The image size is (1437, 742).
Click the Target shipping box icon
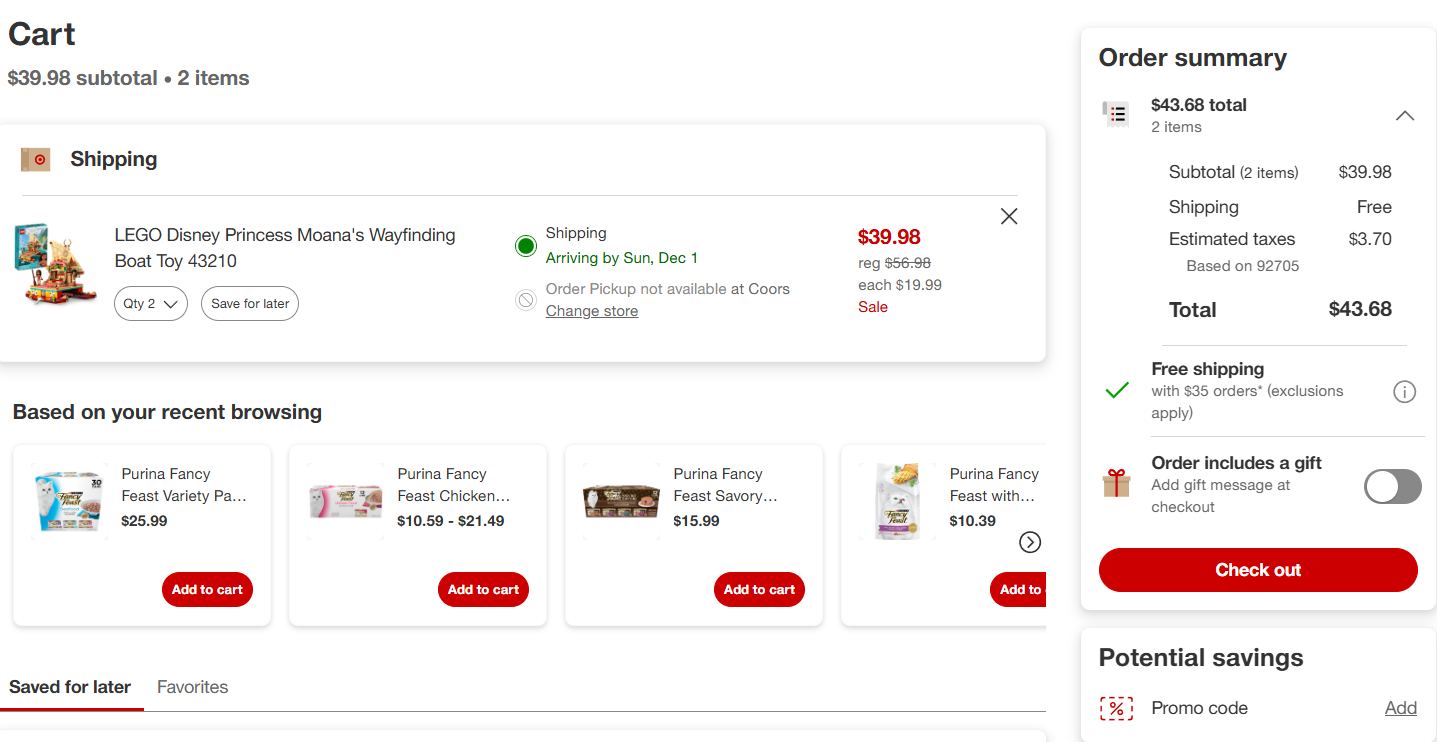click(x=35, y=159)
